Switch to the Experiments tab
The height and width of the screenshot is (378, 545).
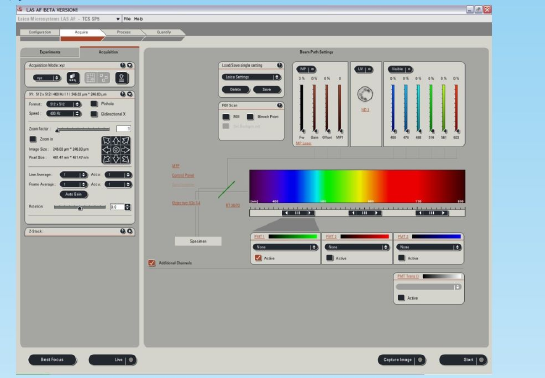[x=50, y=52]
